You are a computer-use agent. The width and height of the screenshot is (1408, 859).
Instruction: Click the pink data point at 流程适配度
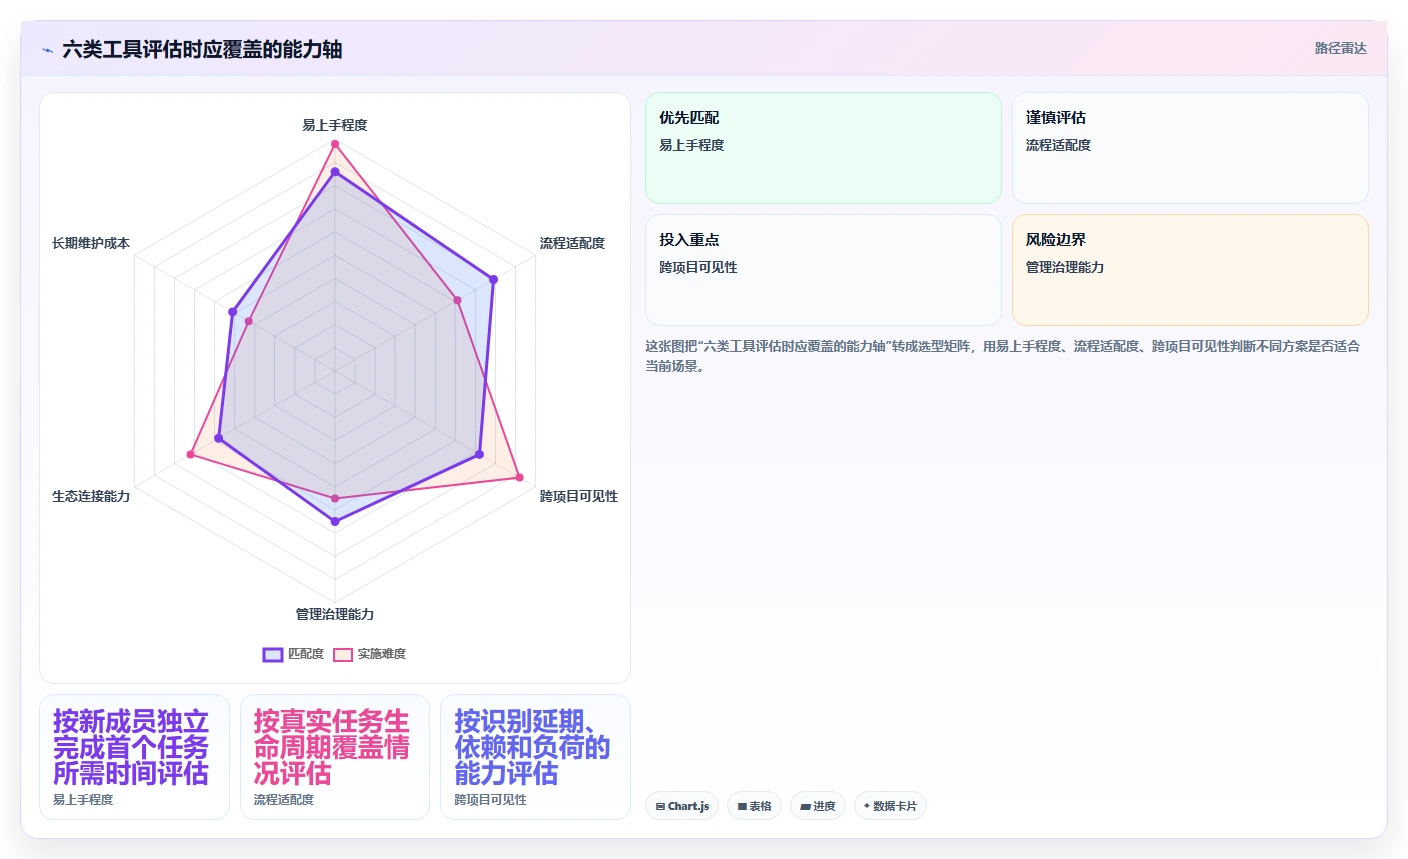457,299
